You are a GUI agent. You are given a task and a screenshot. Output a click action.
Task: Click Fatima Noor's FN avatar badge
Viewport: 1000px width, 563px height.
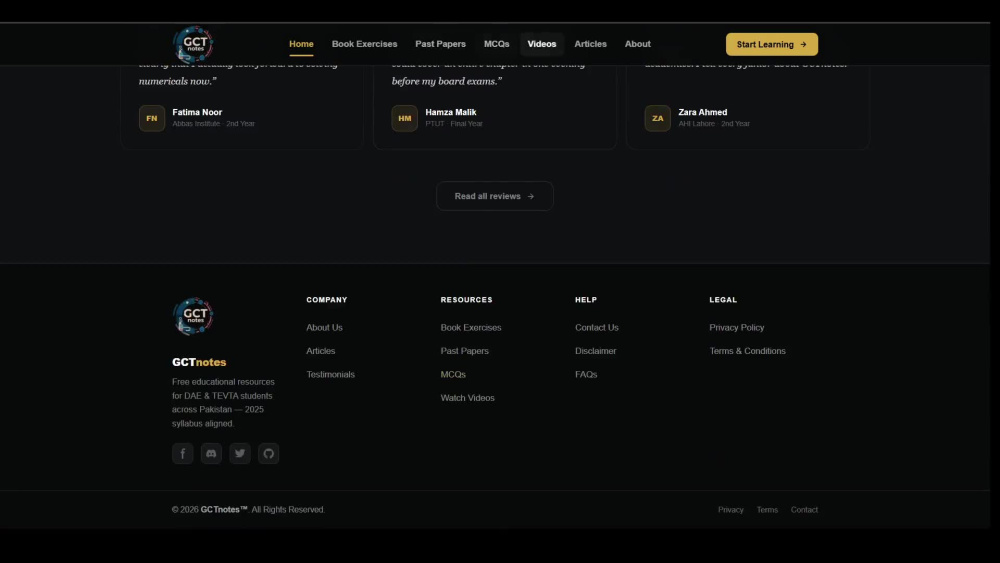click(x=152, y=118)
